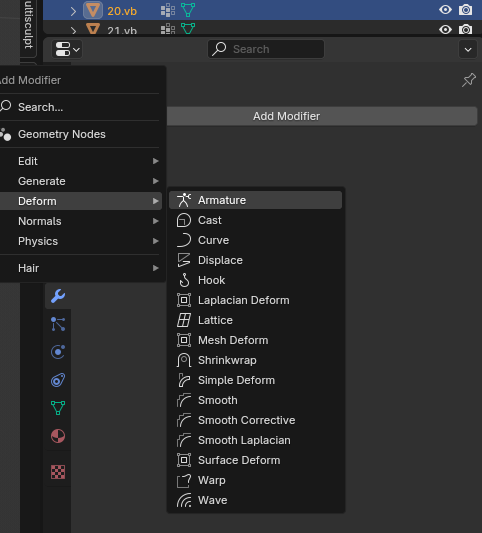Open the Object Constraints properties tab icon
The image size is (482, 533).
tap(58, 380)
